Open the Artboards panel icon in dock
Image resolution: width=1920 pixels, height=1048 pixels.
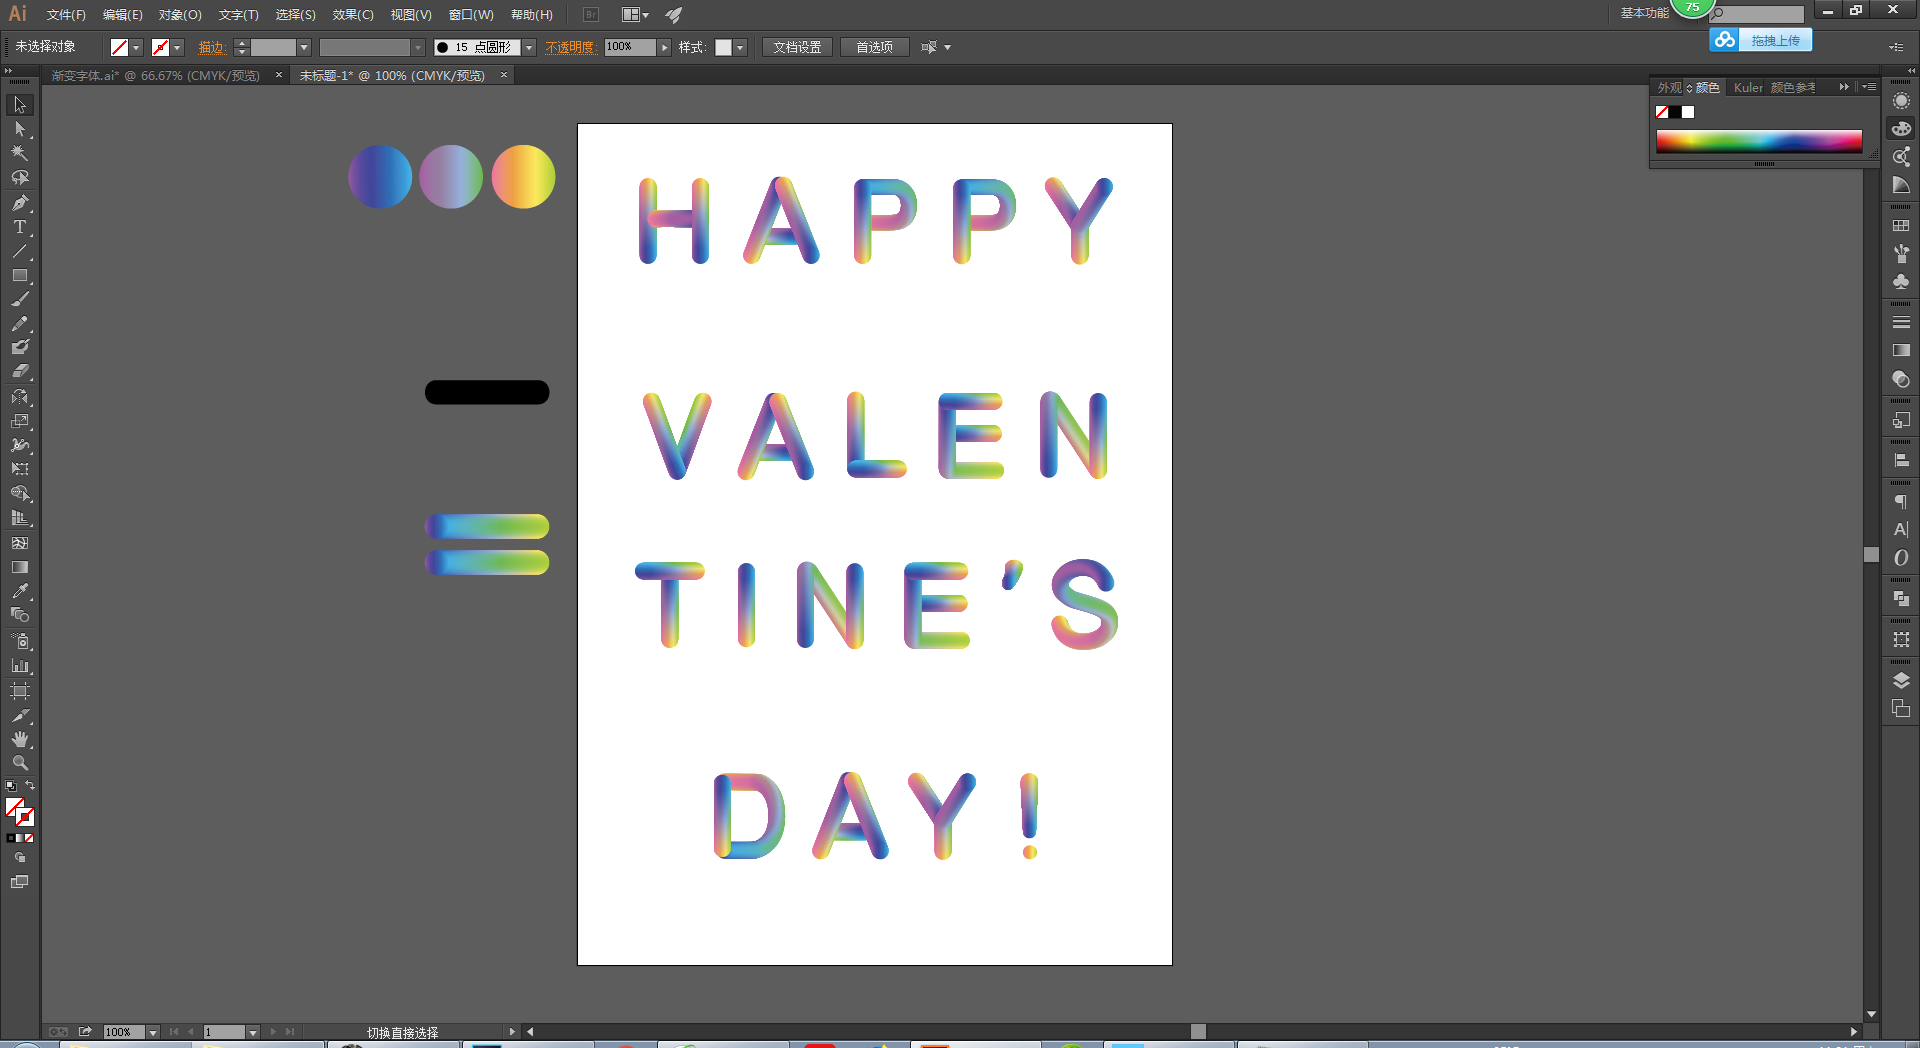pos(1901,709)
